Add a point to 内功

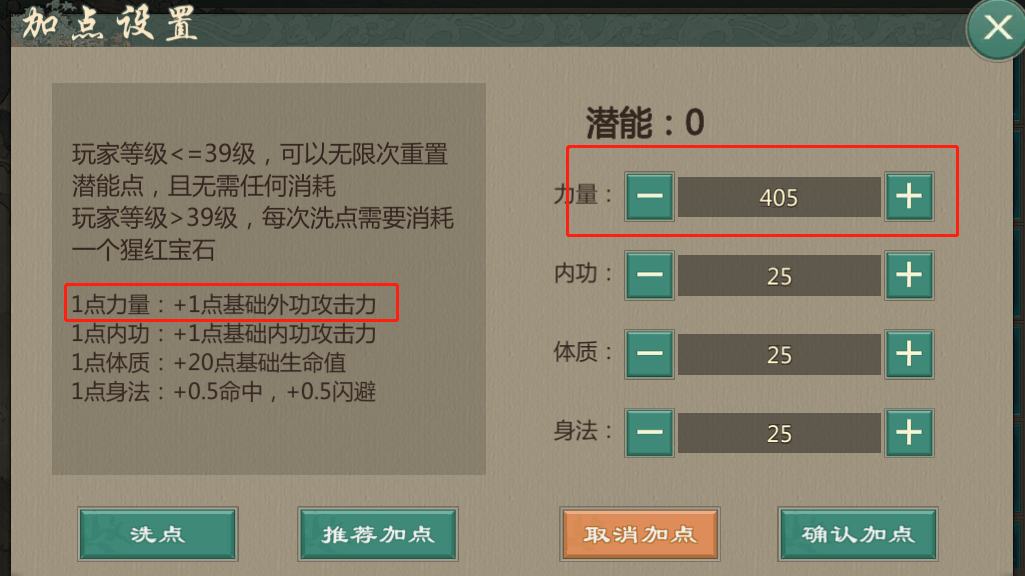tap(908, 275)
